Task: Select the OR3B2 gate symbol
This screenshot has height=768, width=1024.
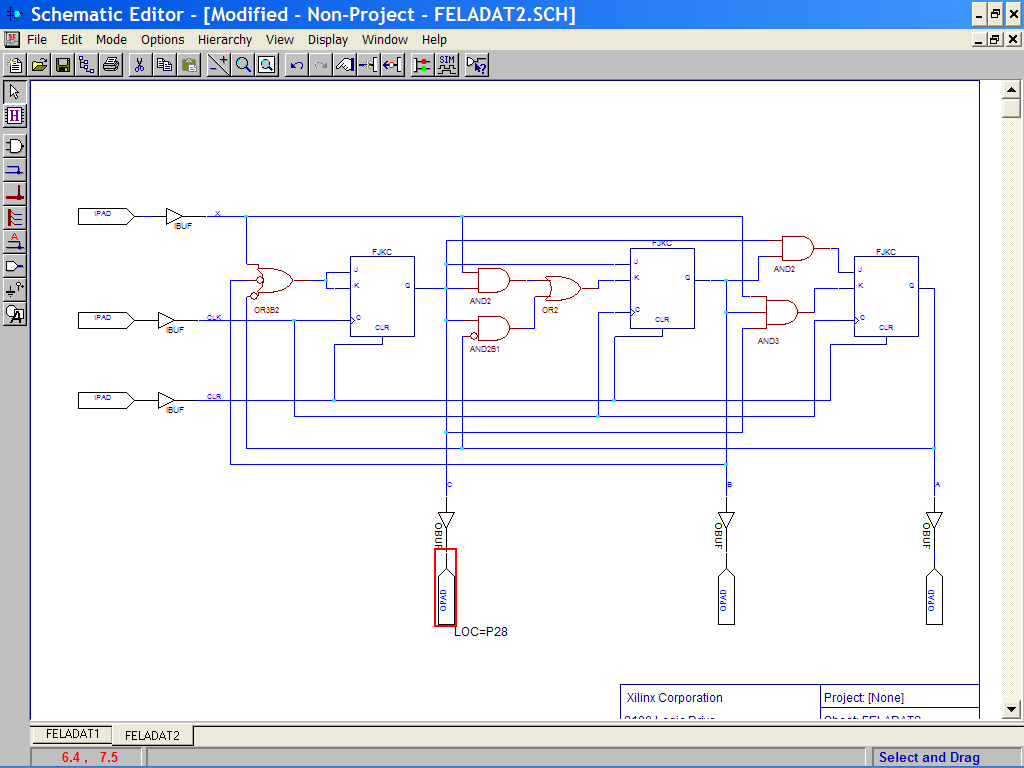Action: 273,281
